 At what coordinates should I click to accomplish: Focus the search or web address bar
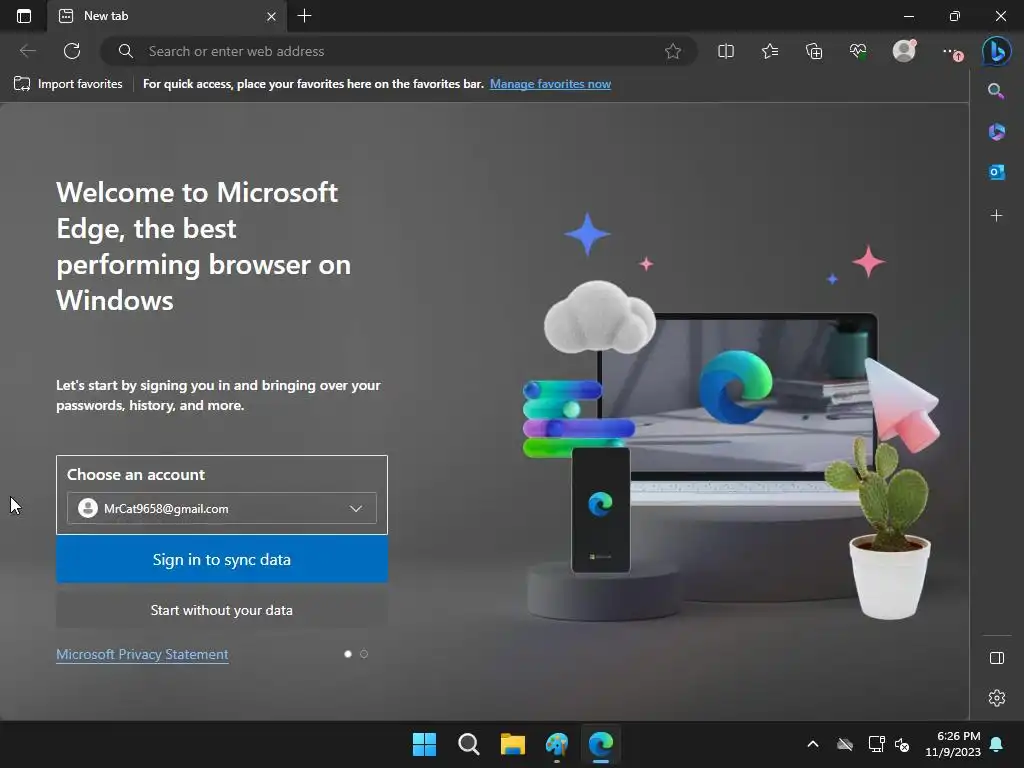coord(398,51)
